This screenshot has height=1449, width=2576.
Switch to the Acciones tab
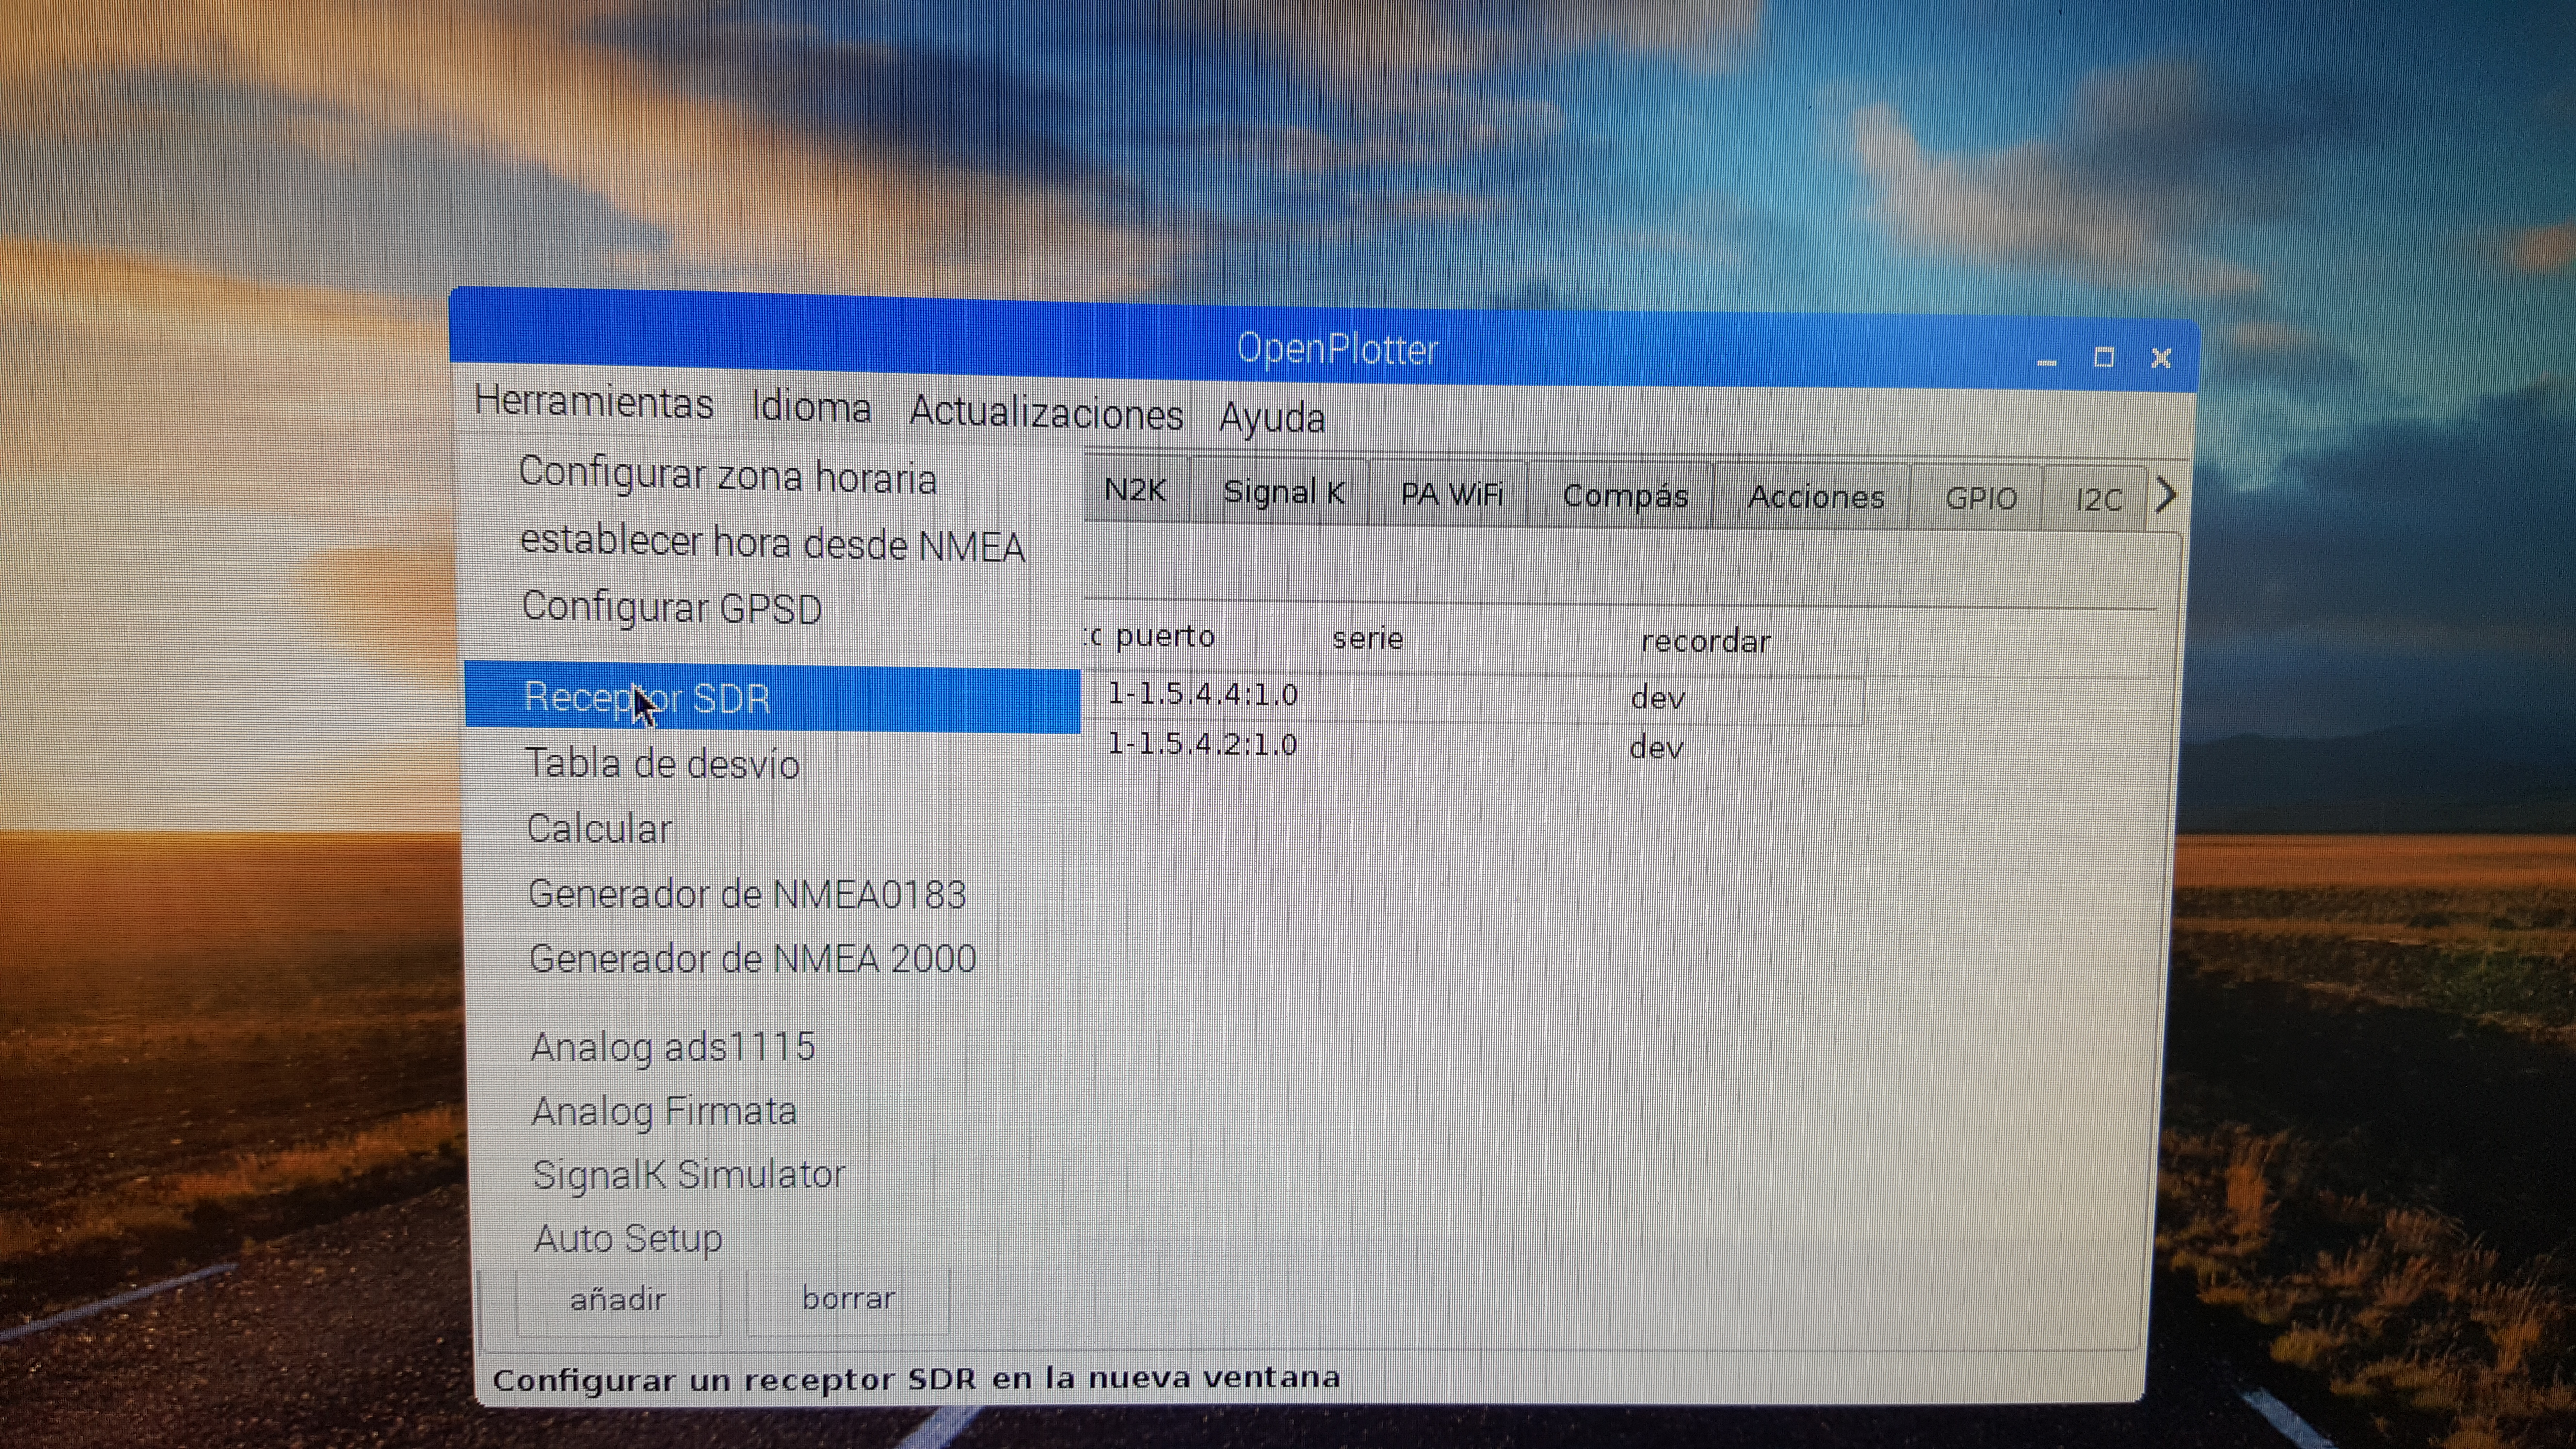tap(1815, 497)
